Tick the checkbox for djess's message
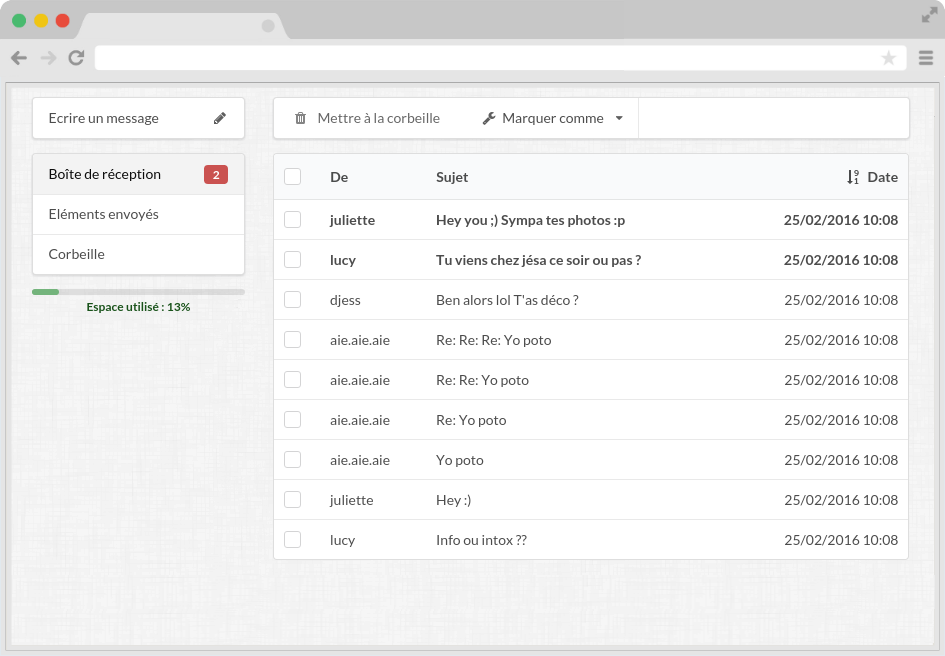 (x=292, y=300)
